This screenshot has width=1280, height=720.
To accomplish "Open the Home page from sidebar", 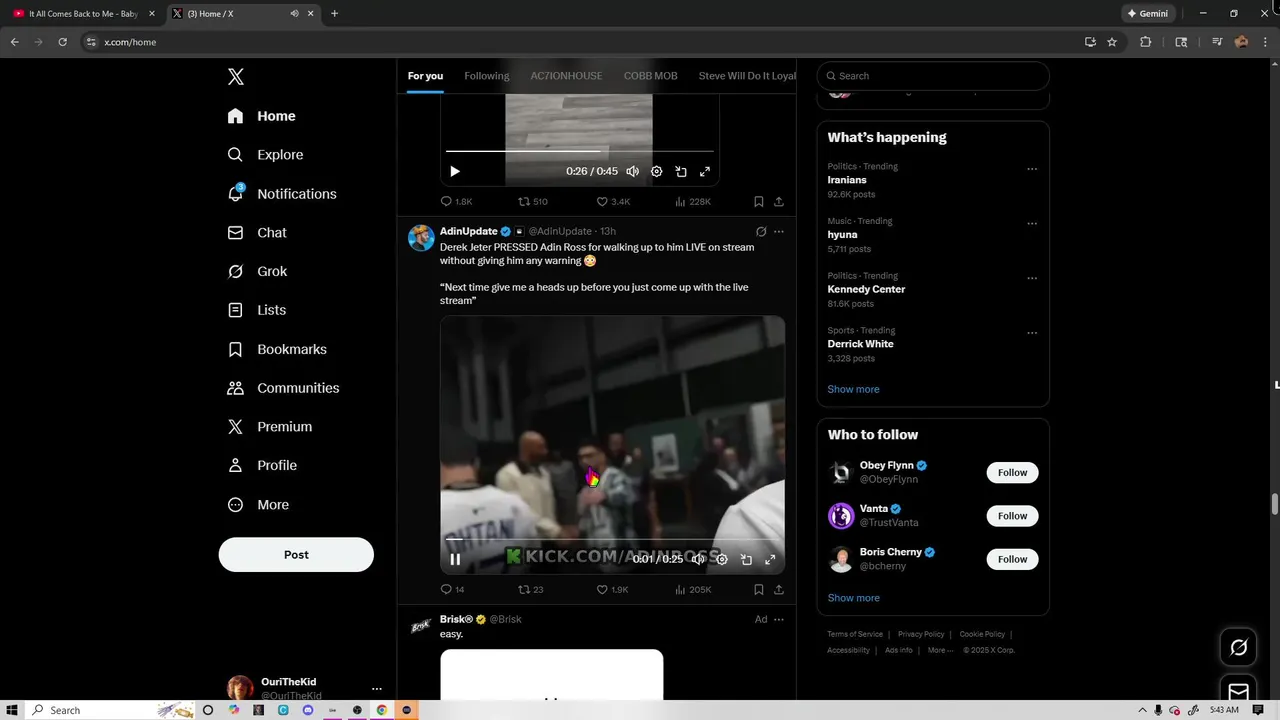I will pyautogui.click(x=262, y=116).
